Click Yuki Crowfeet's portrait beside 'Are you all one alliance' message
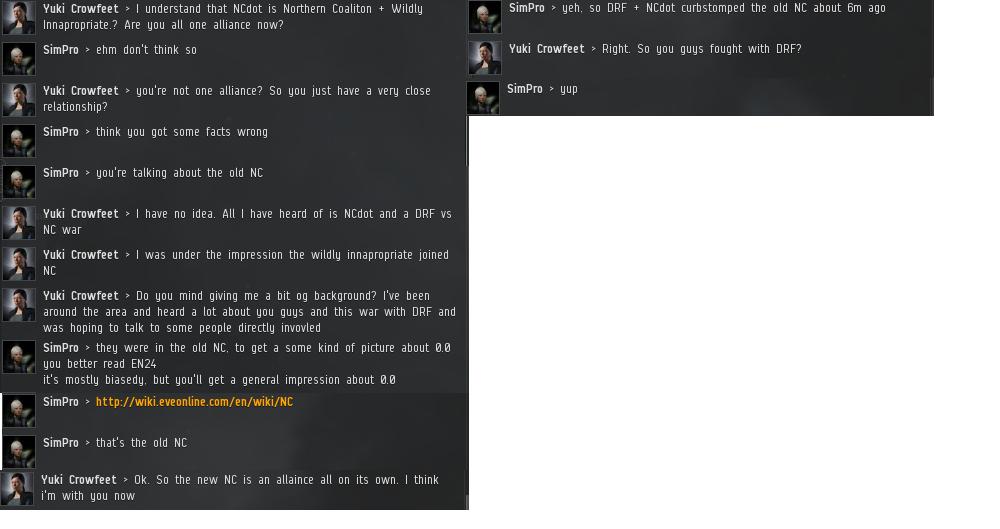This screenshot has height=529, width=1000. [19, 17]
